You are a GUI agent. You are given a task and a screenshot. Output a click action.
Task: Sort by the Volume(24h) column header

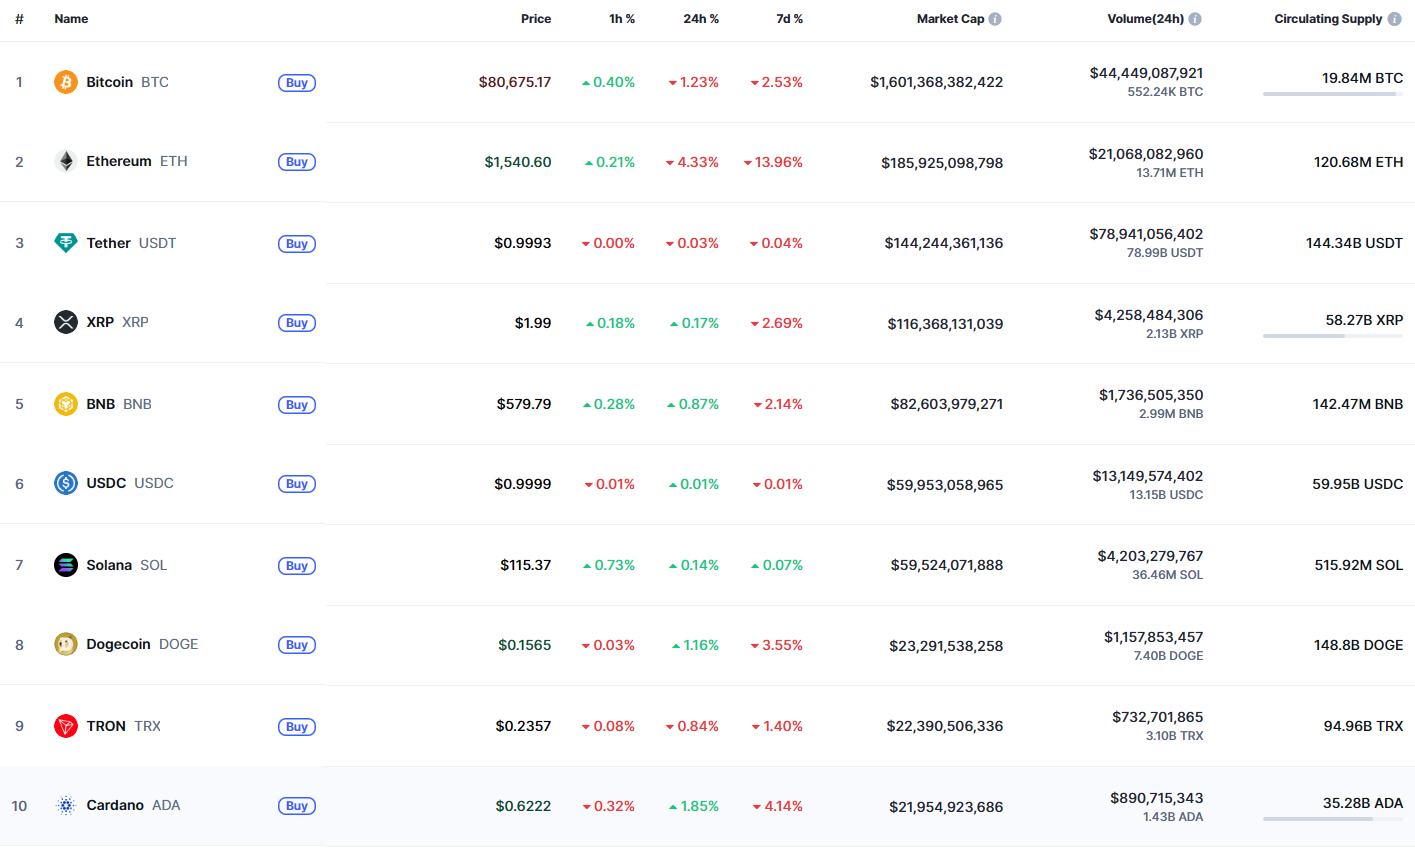(1145, 19)
